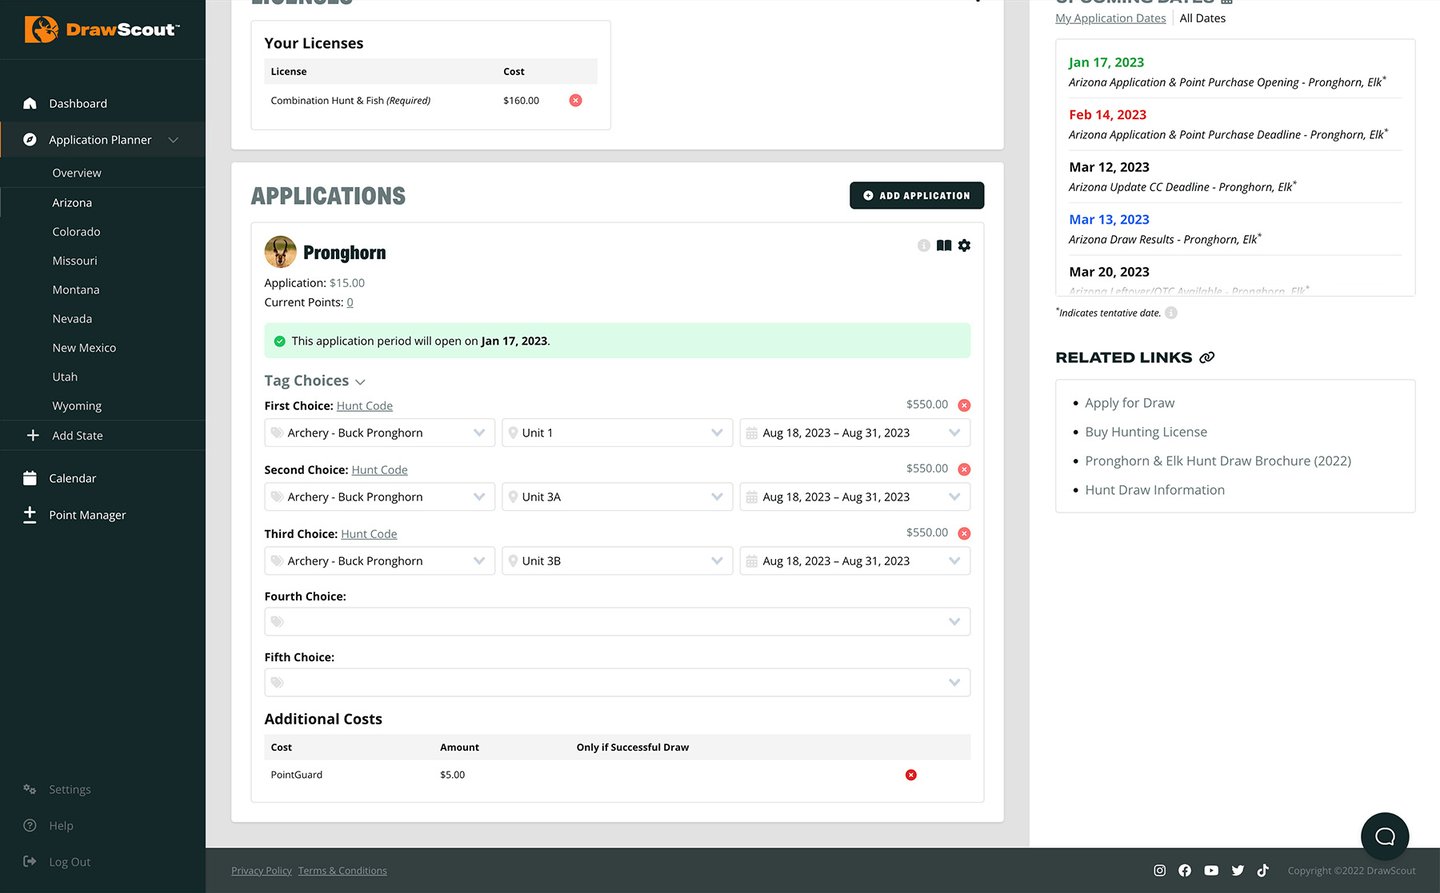The height and width of the screenshot is (893, 1440).
Task: Open Second Choice hunt type dropdown
Action: (380, 497)
